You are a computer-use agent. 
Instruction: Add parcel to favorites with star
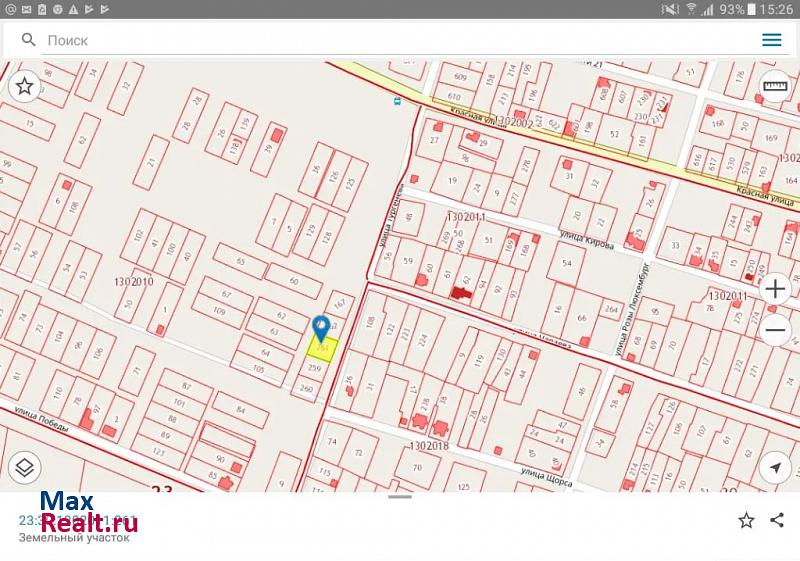[x=746, y=520]
